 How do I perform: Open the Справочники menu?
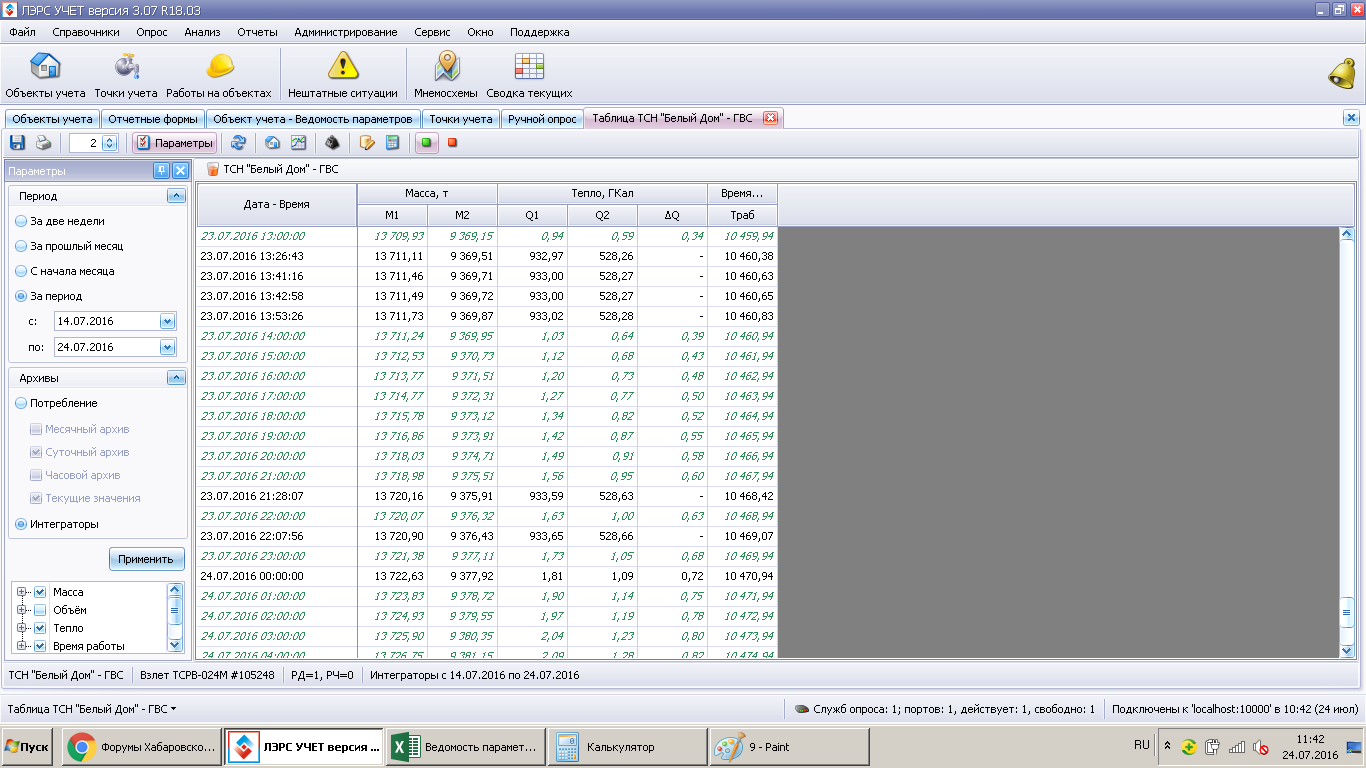pos(86,32)
